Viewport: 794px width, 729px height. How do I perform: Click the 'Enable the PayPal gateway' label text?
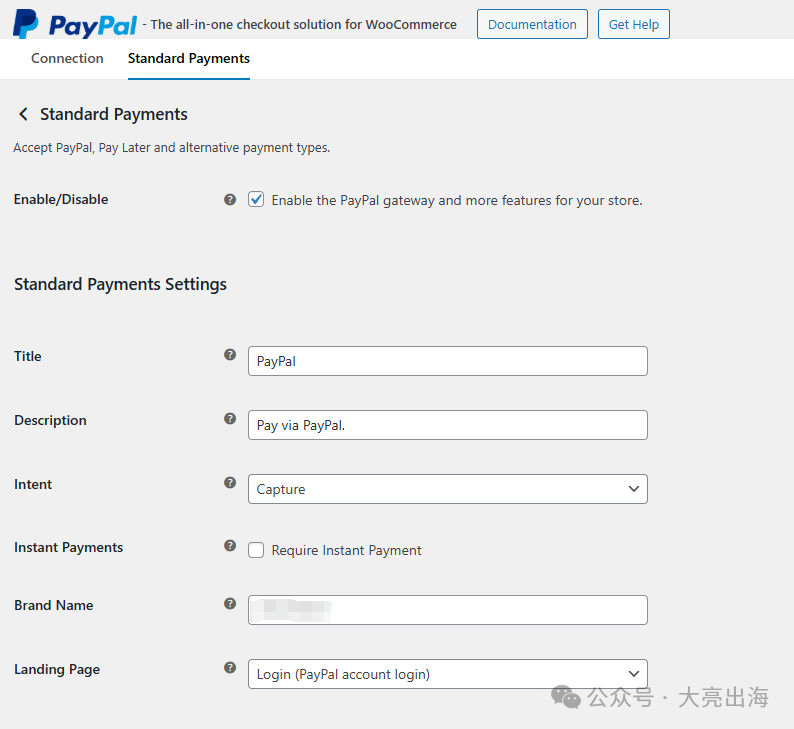(x=457, y=200)
